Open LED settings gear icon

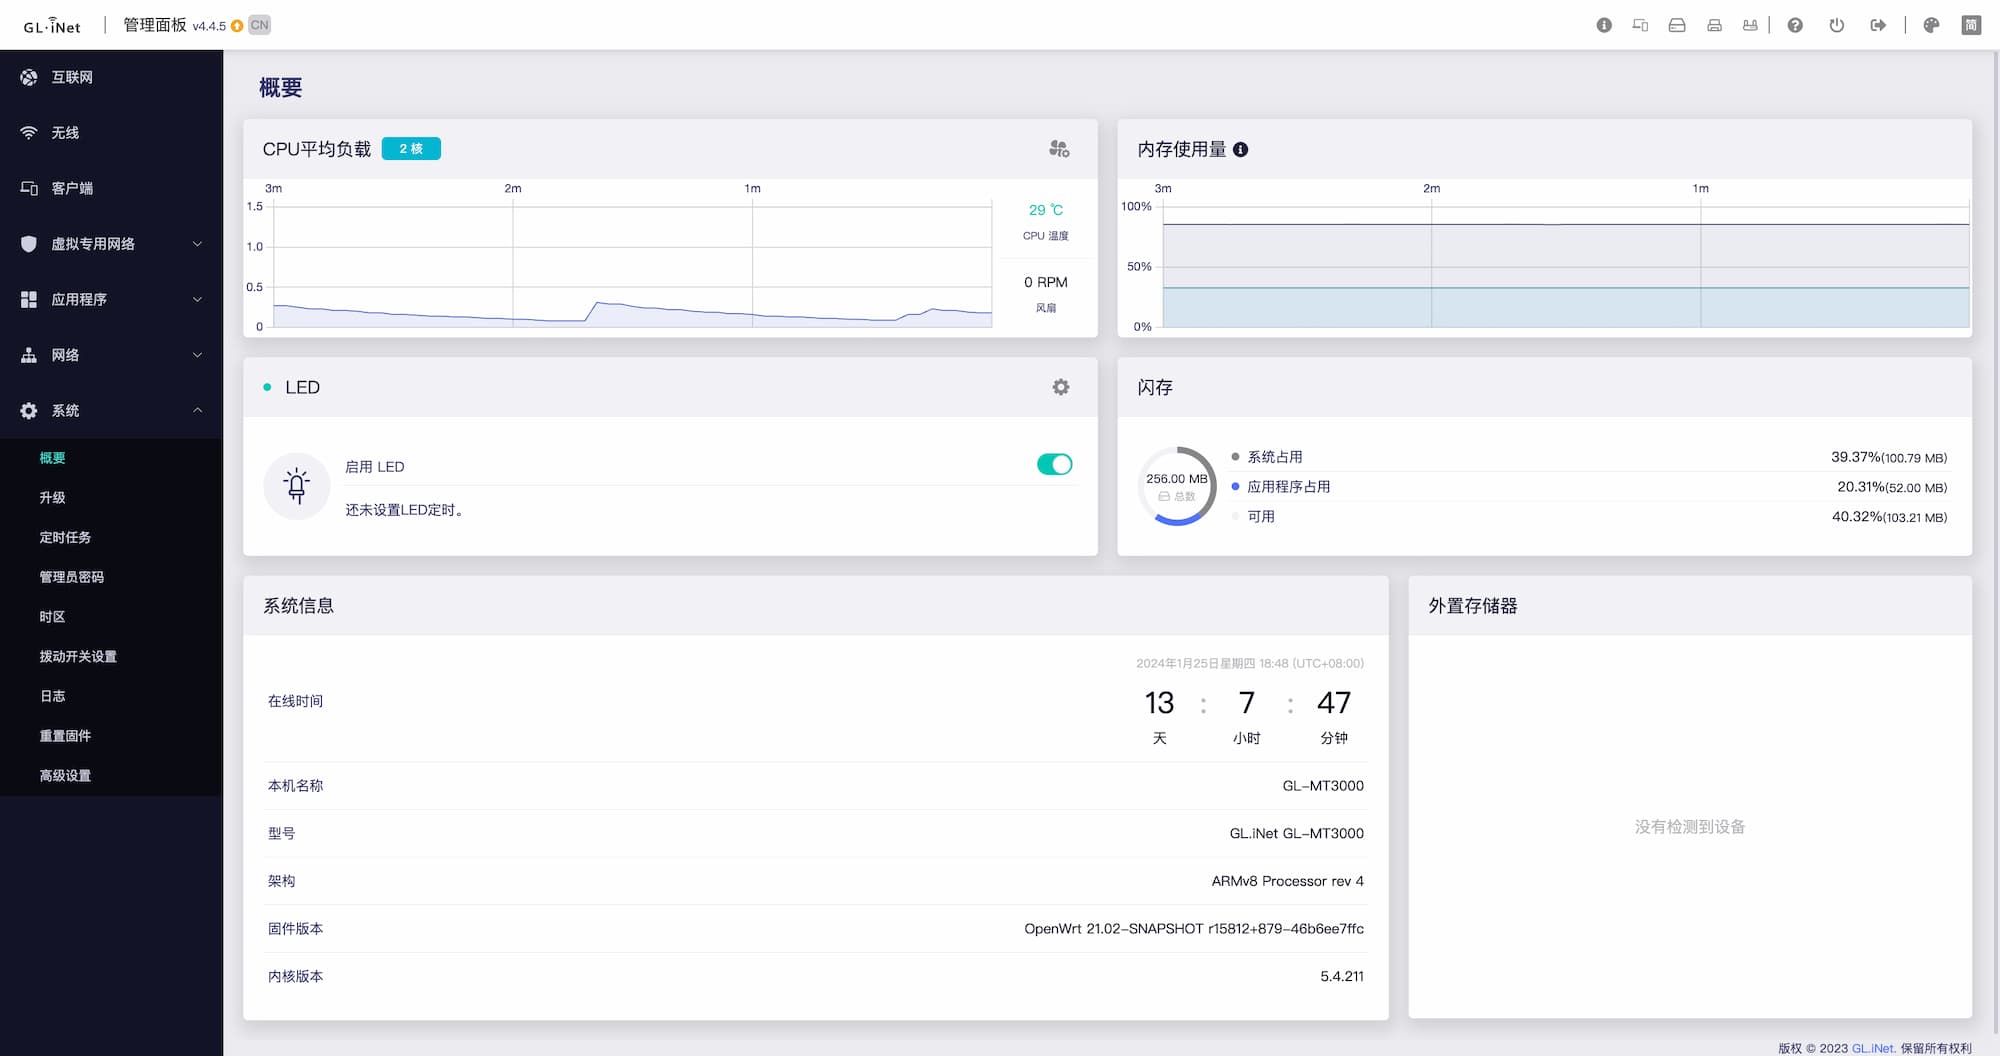point(1061,387)
